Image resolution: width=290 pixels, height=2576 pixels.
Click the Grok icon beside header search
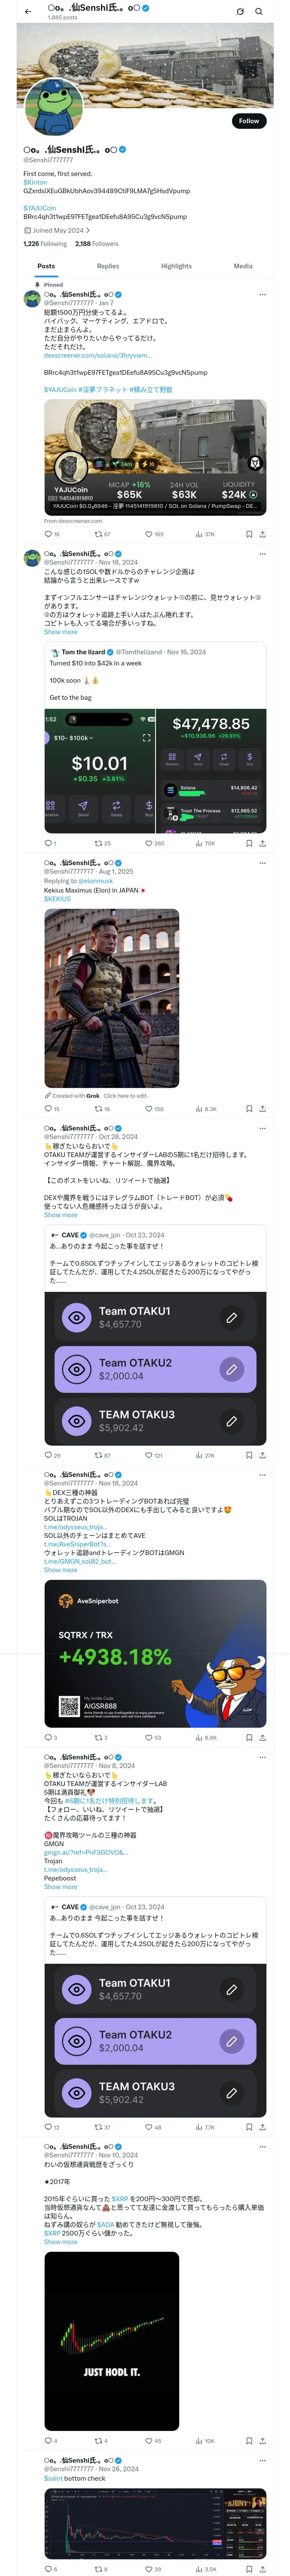pos(240,12)
